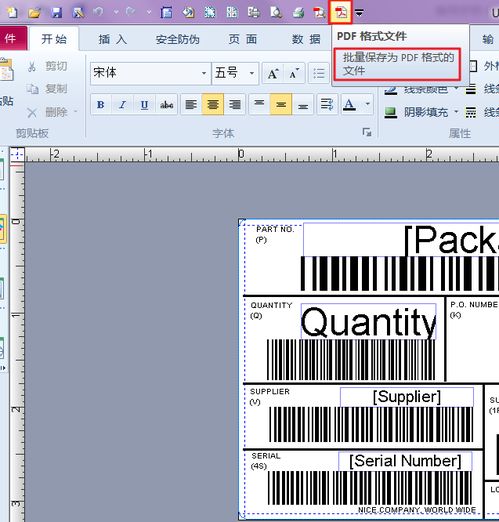Click the NICE COMPANY, WORLD WIDE text
Viewport: 499px width, 522px height.
pos(417,510)
